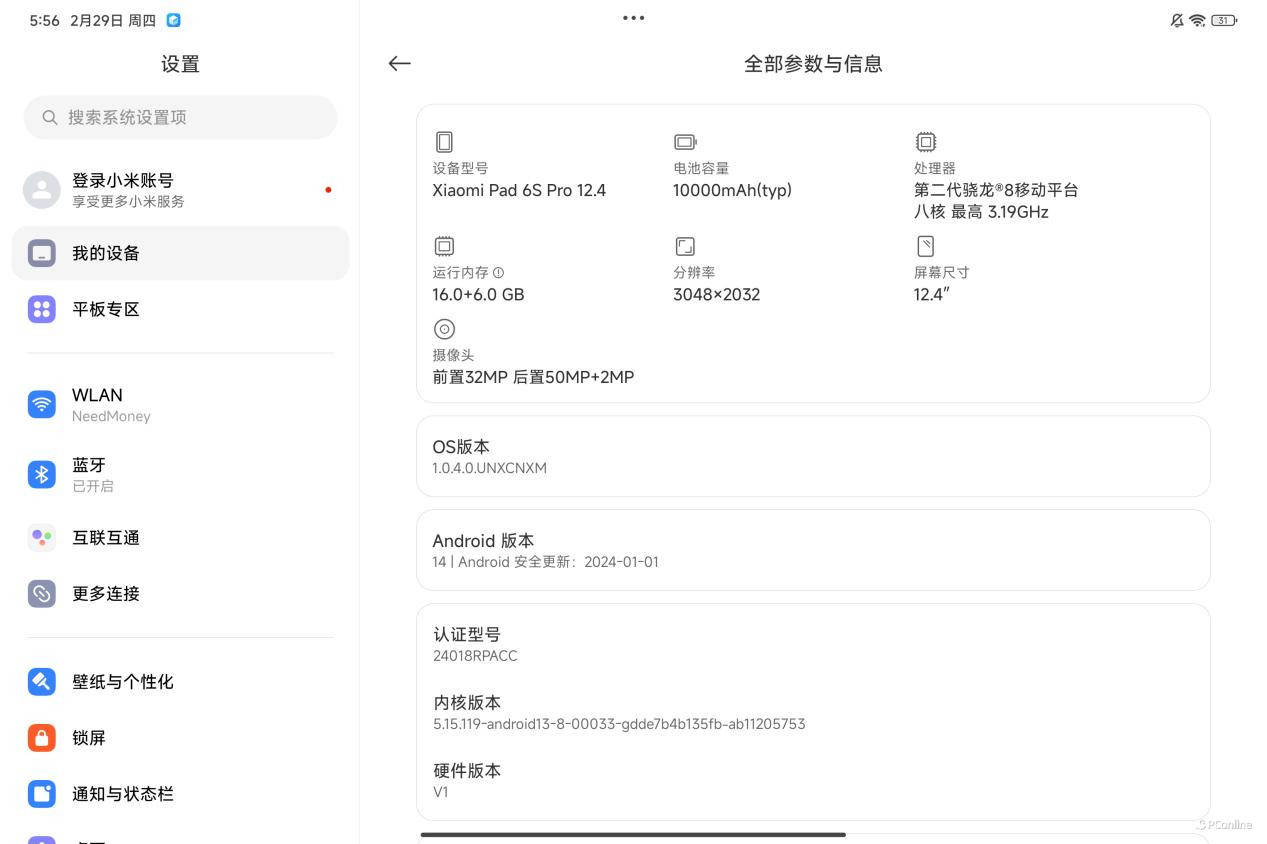Tap the battery indicator in status bar
Image resolution: width=1267 pixels, height=844 pixels.
(1223, 20)
